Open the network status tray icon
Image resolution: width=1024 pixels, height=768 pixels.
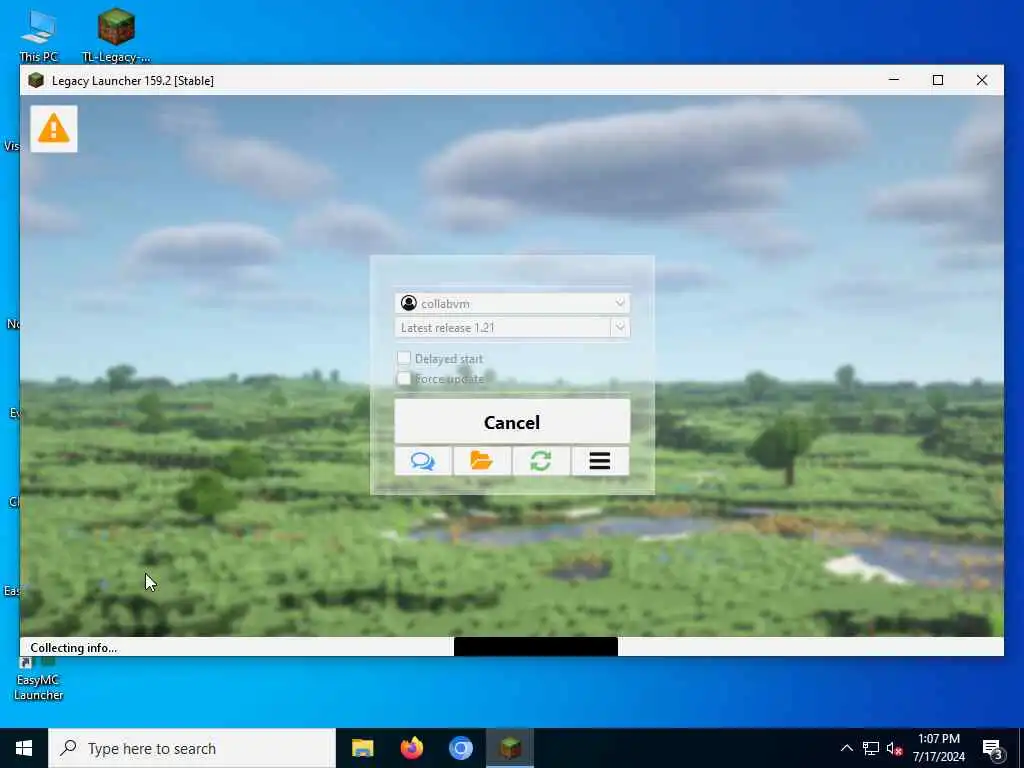871,748
